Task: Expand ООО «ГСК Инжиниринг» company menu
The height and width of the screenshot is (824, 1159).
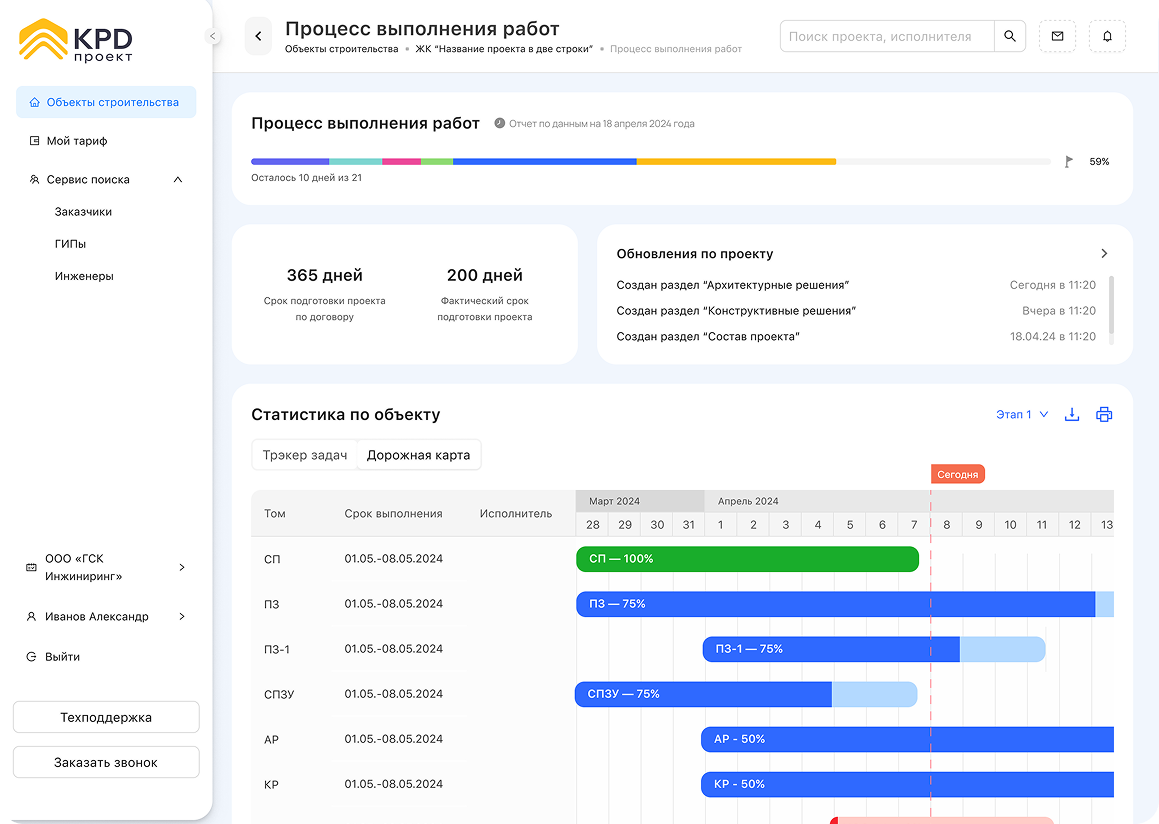Action: point(181,568)
